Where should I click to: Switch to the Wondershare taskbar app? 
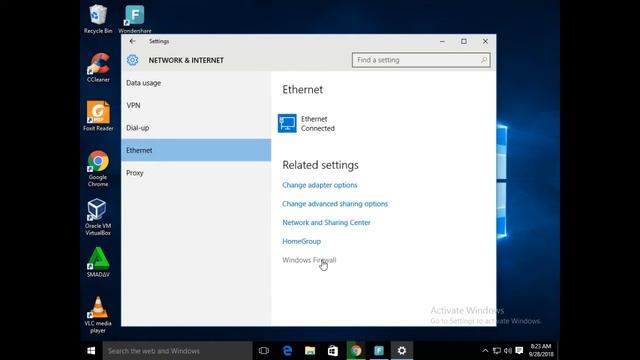[379, 351]
